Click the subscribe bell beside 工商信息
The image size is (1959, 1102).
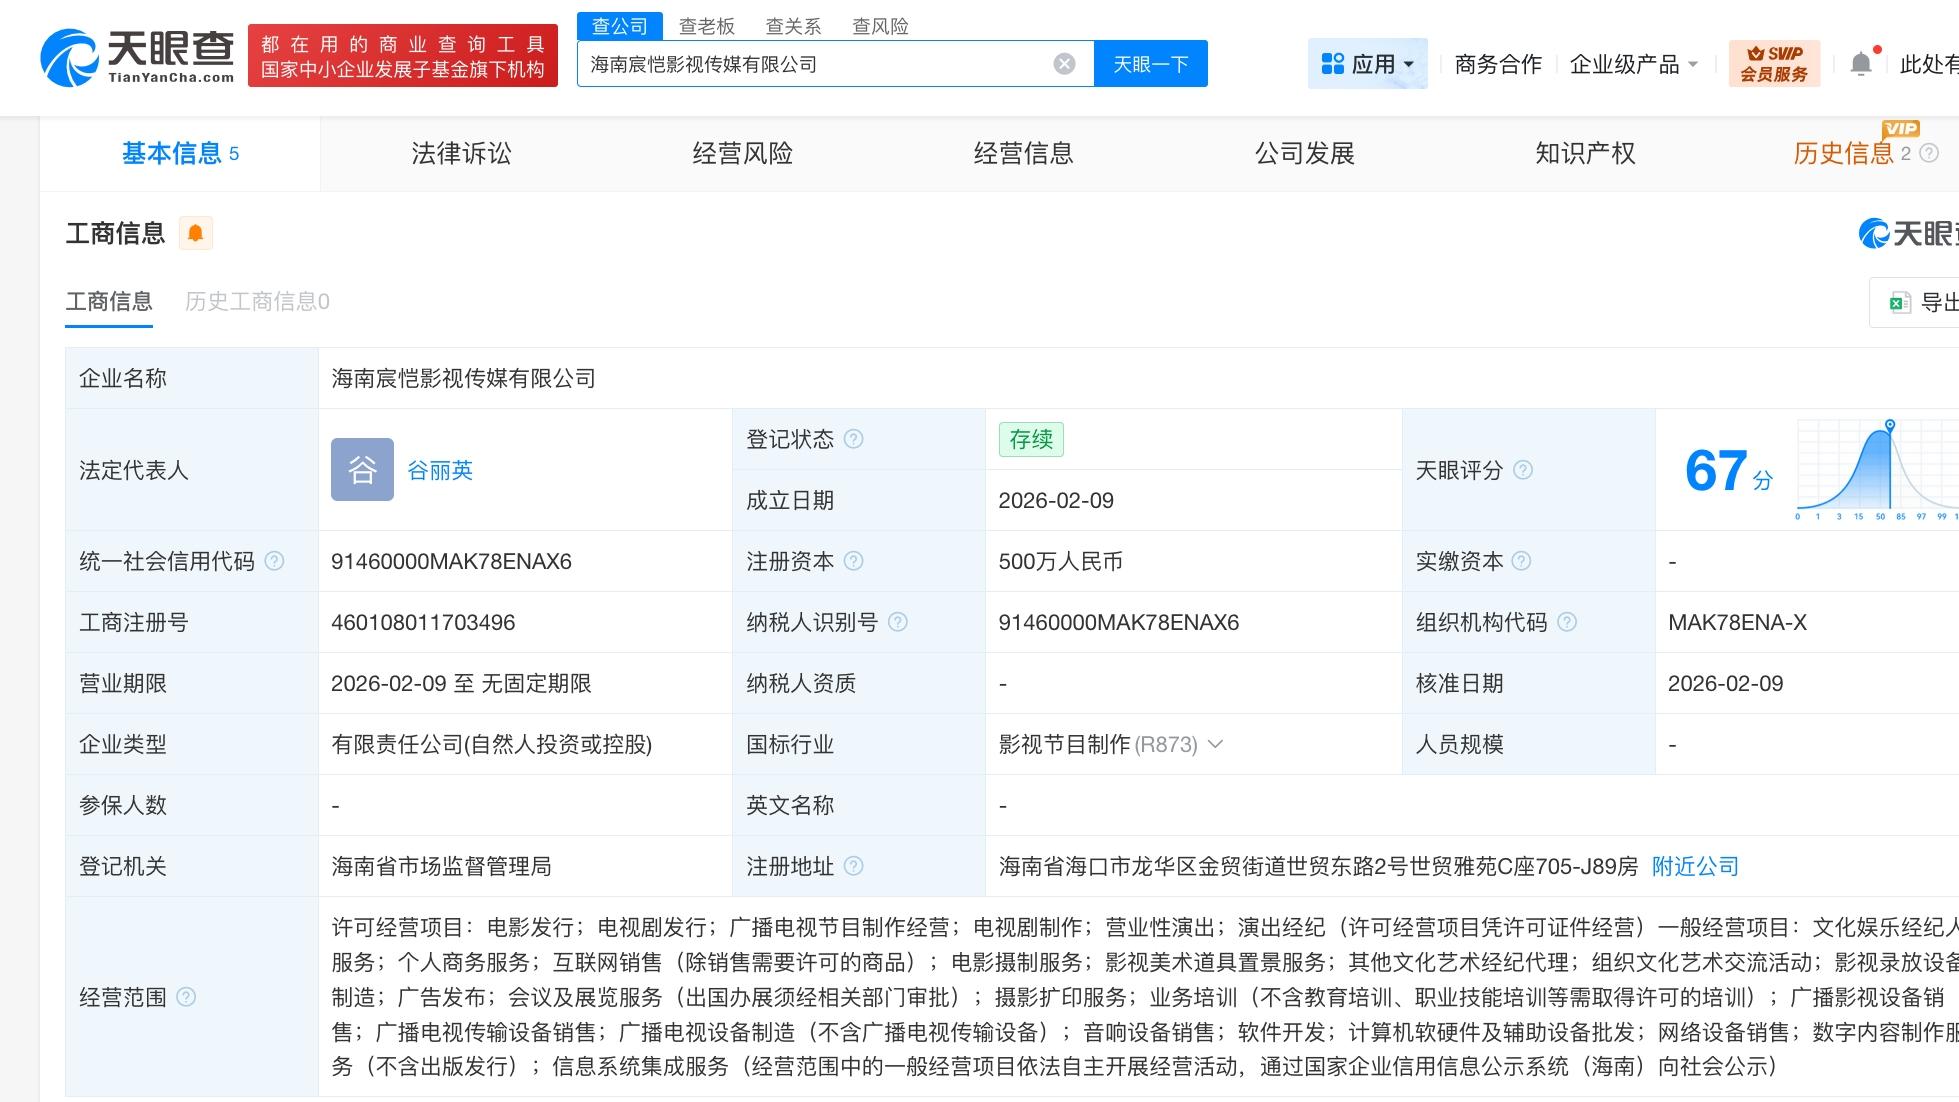[x=196, y=233]
